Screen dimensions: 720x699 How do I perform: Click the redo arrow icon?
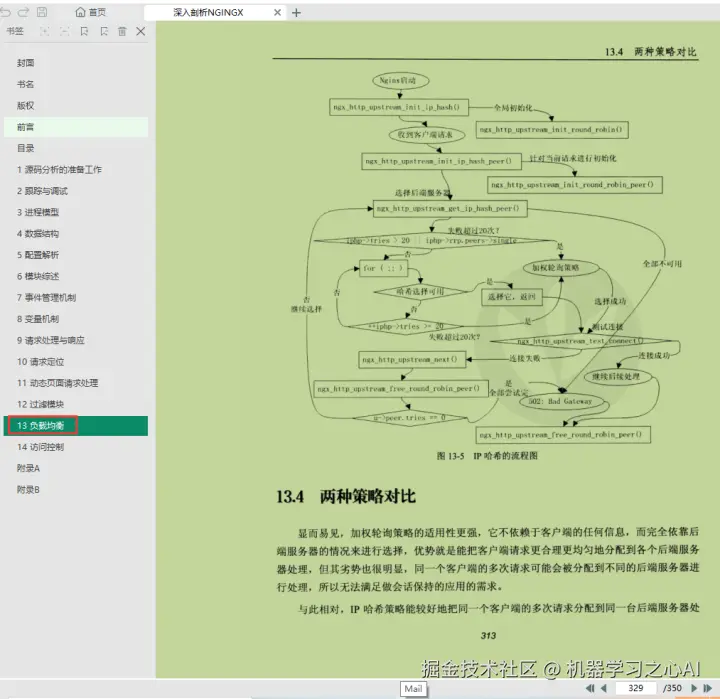coord(23,12)
